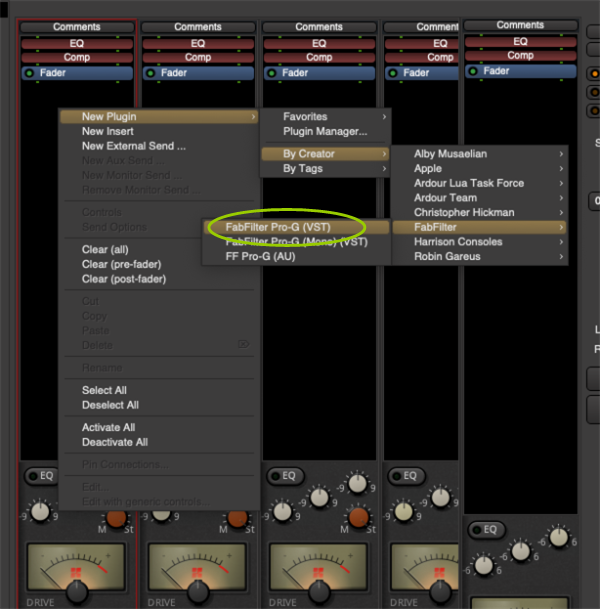
Task: Click orange M–St width knob on second strip
Action: 237,518
